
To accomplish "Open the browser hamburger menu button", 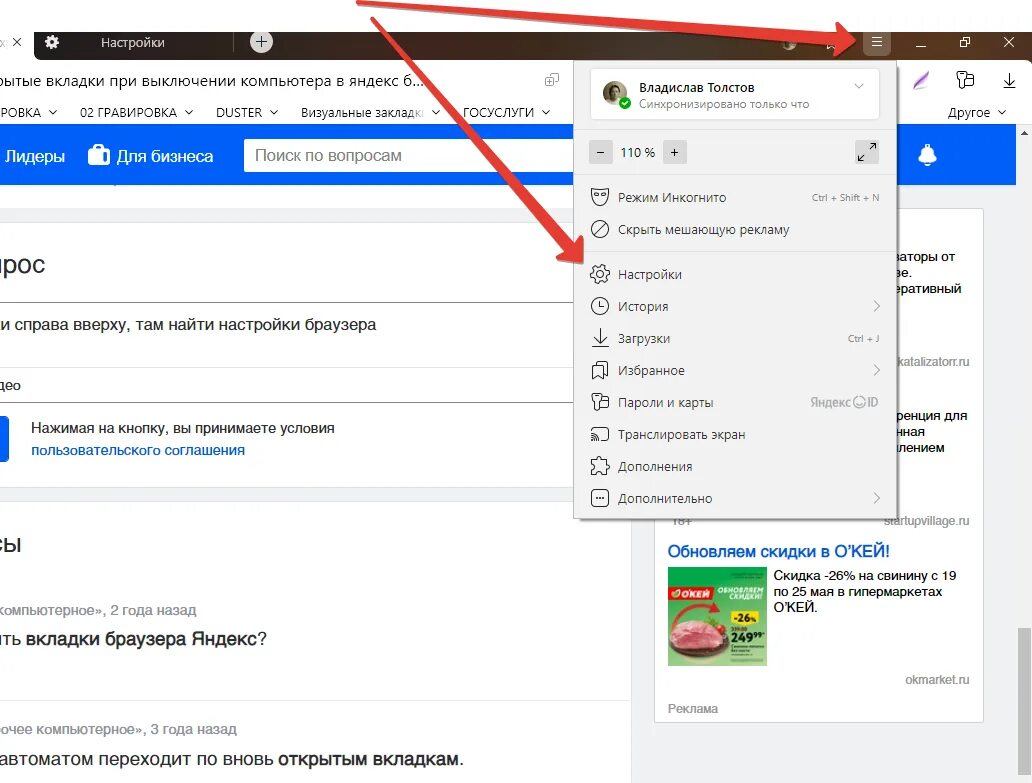I will click(x=876, y=42).
